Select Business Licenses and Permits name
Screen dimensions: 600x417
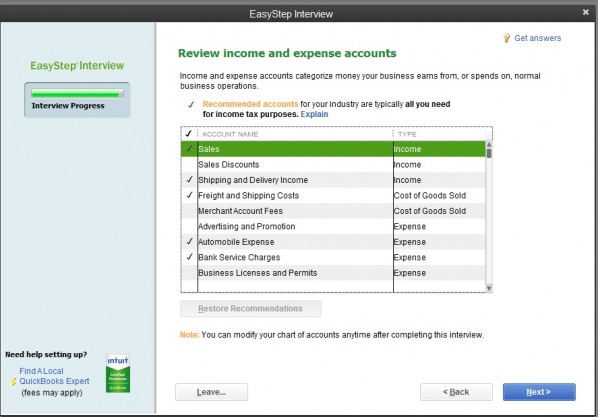pyautogui.click(x=258, y=273)
